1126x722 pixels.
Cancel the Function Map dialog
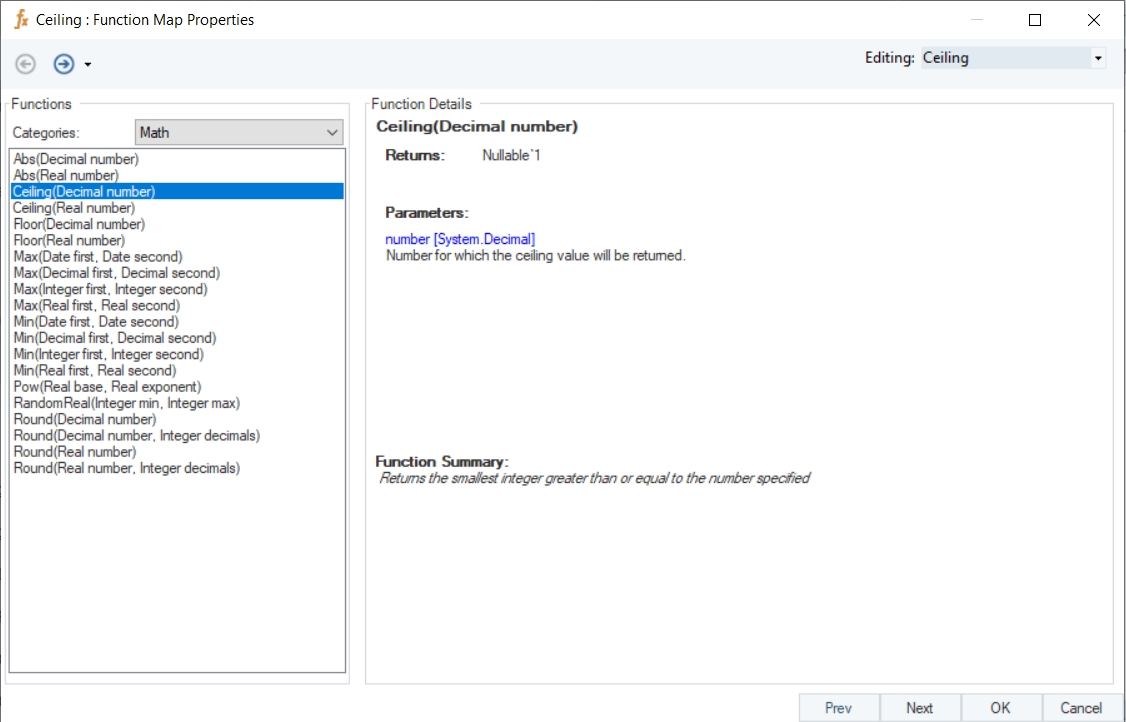pos(1081,708)
